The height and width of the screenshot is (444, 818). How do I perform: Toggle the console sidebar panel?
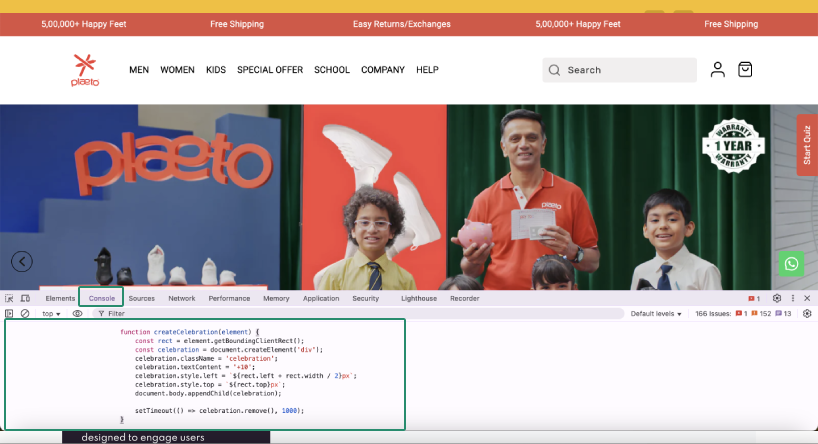point(10,314)
